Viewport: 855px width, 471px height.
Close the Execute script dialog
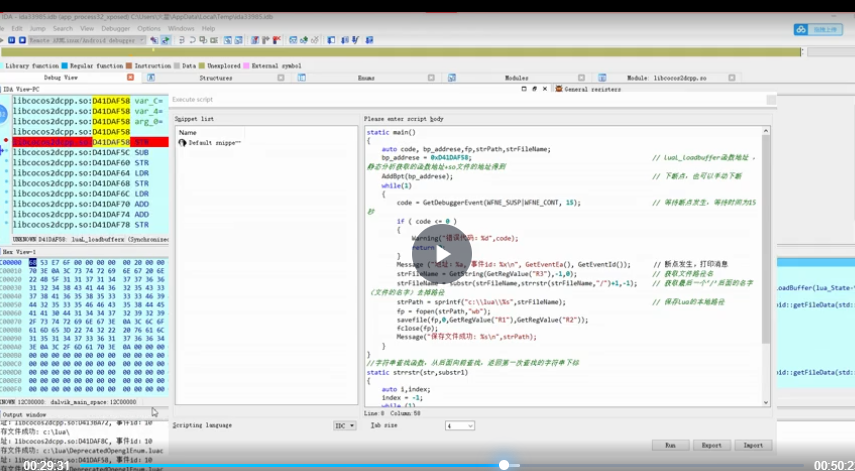[547, 89]
